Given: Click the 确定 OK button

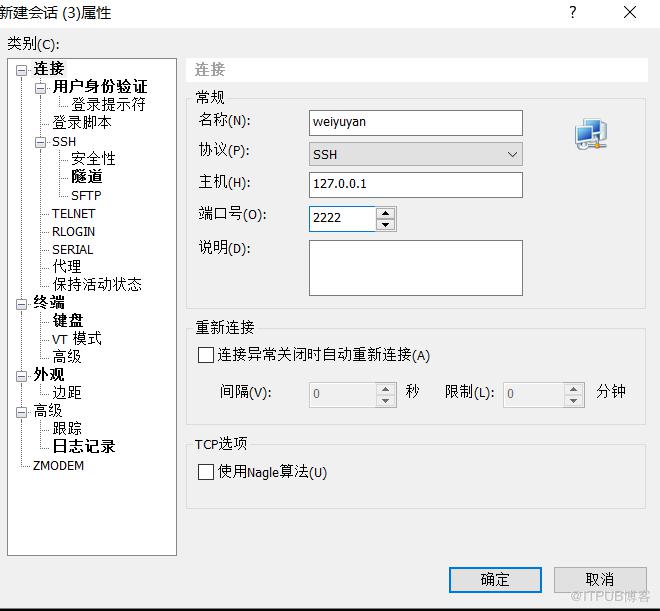Looking at the screenshot, I should (x=495, y=580).
